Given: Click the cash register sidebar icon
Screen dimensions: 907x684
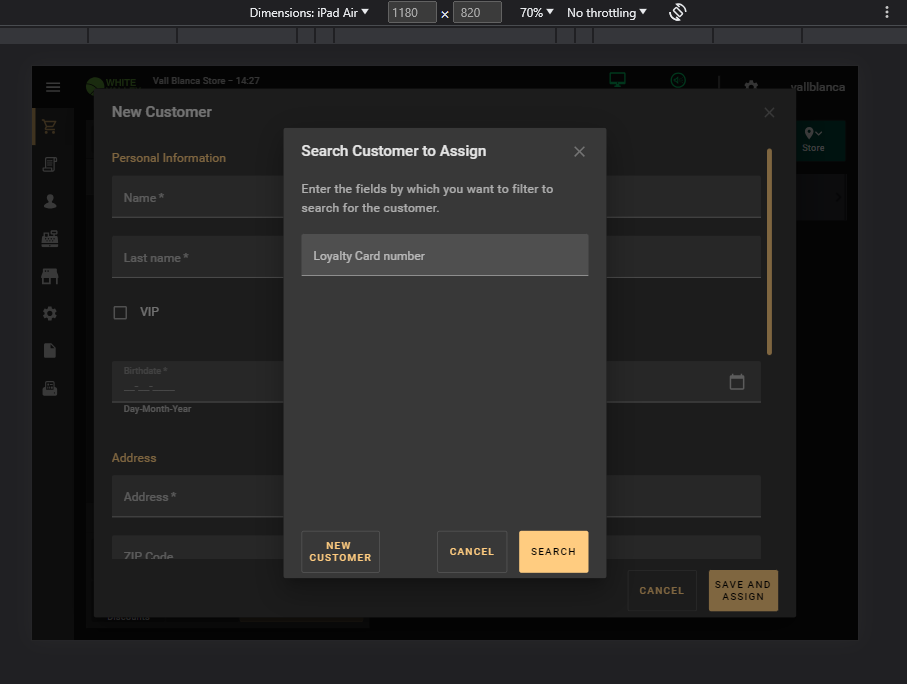Looking at the screenshot, I should pyautogui.click(x=49, y=239).
